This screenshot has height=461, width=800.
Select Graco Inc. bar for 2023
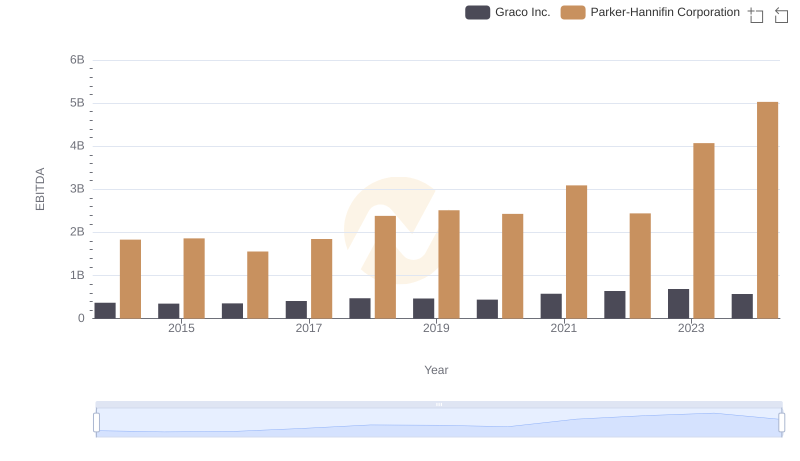678,304
